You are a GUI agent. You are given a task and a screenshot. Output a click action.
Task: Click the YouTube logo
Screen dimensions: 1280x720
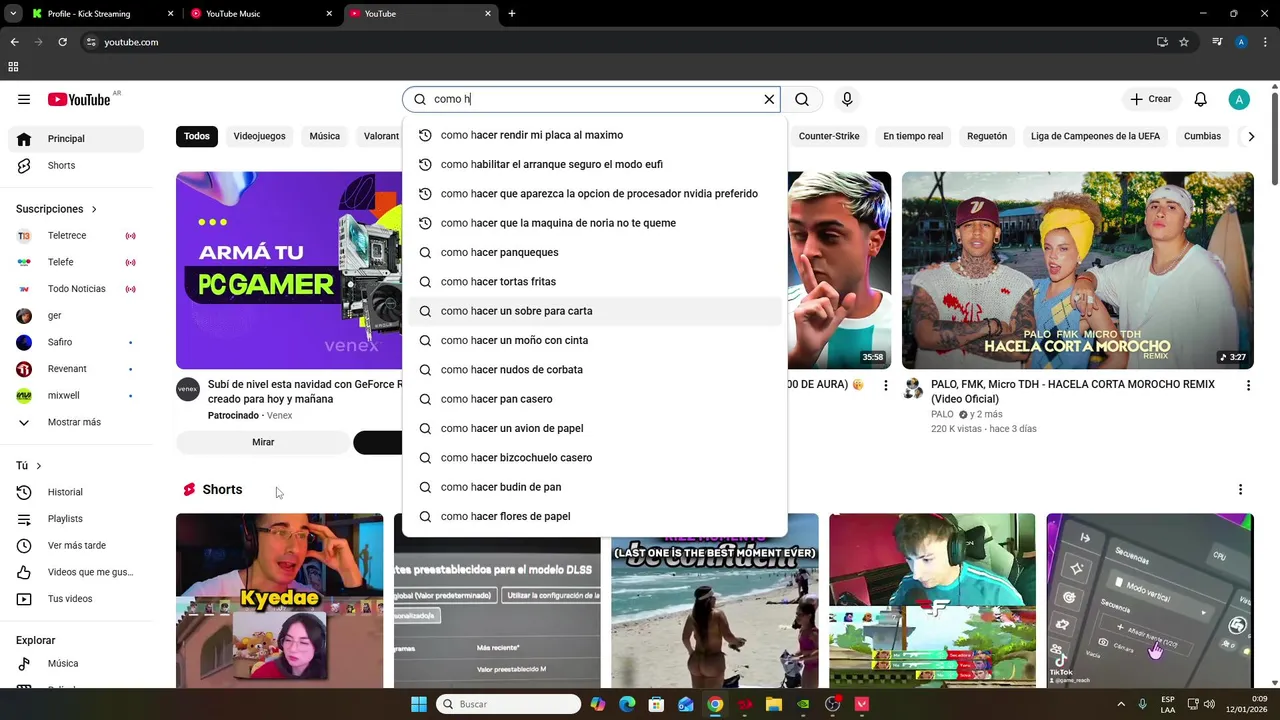click(x=79, y=99)
